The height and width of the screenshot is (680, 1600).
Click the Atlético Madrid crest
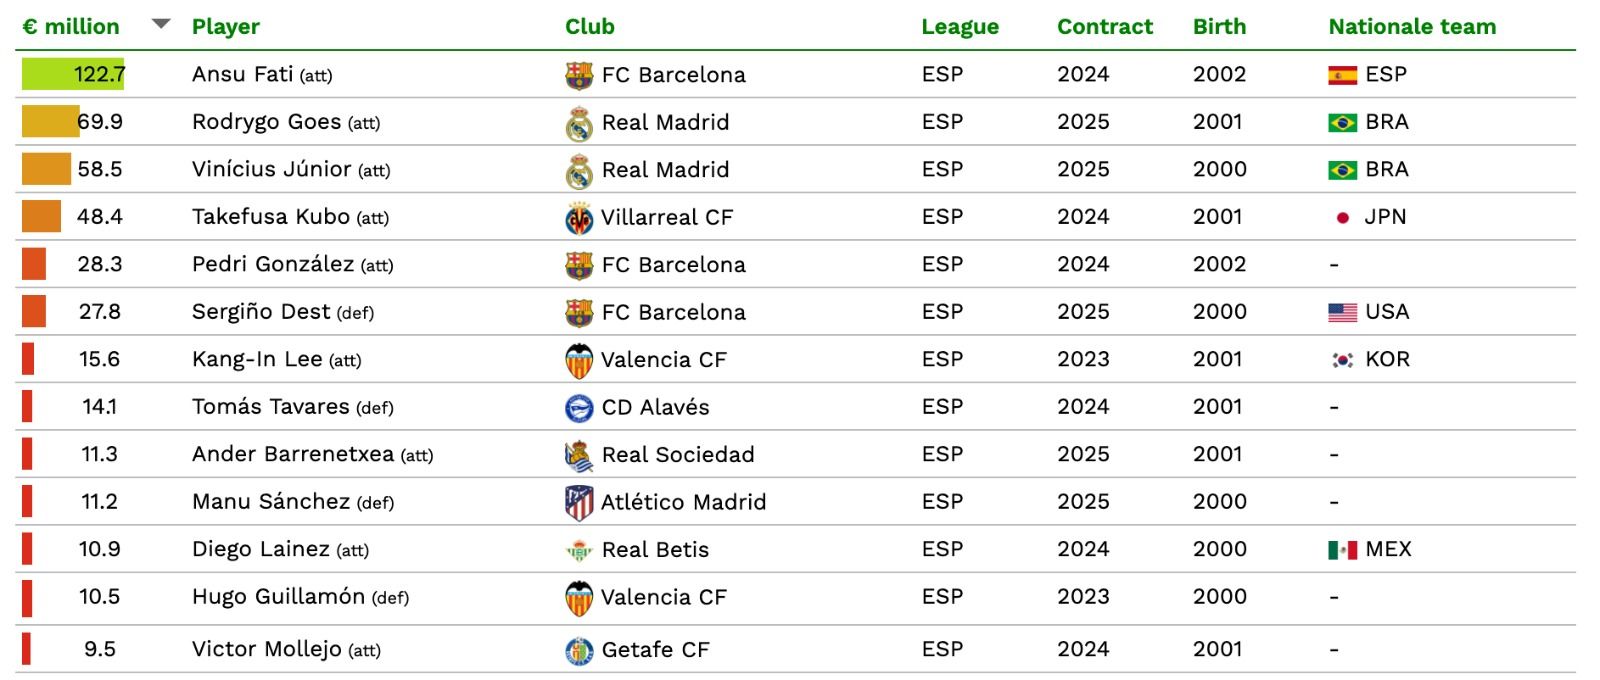point(578,501)
